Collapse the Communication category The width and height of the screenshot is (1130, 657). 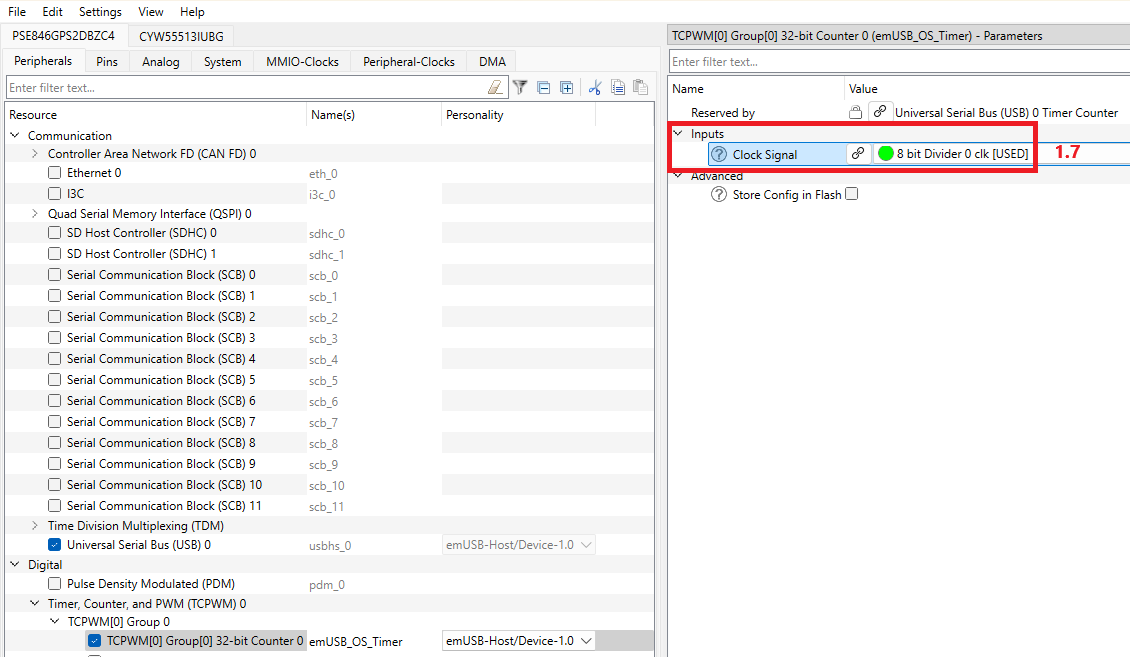pos(15,136)
